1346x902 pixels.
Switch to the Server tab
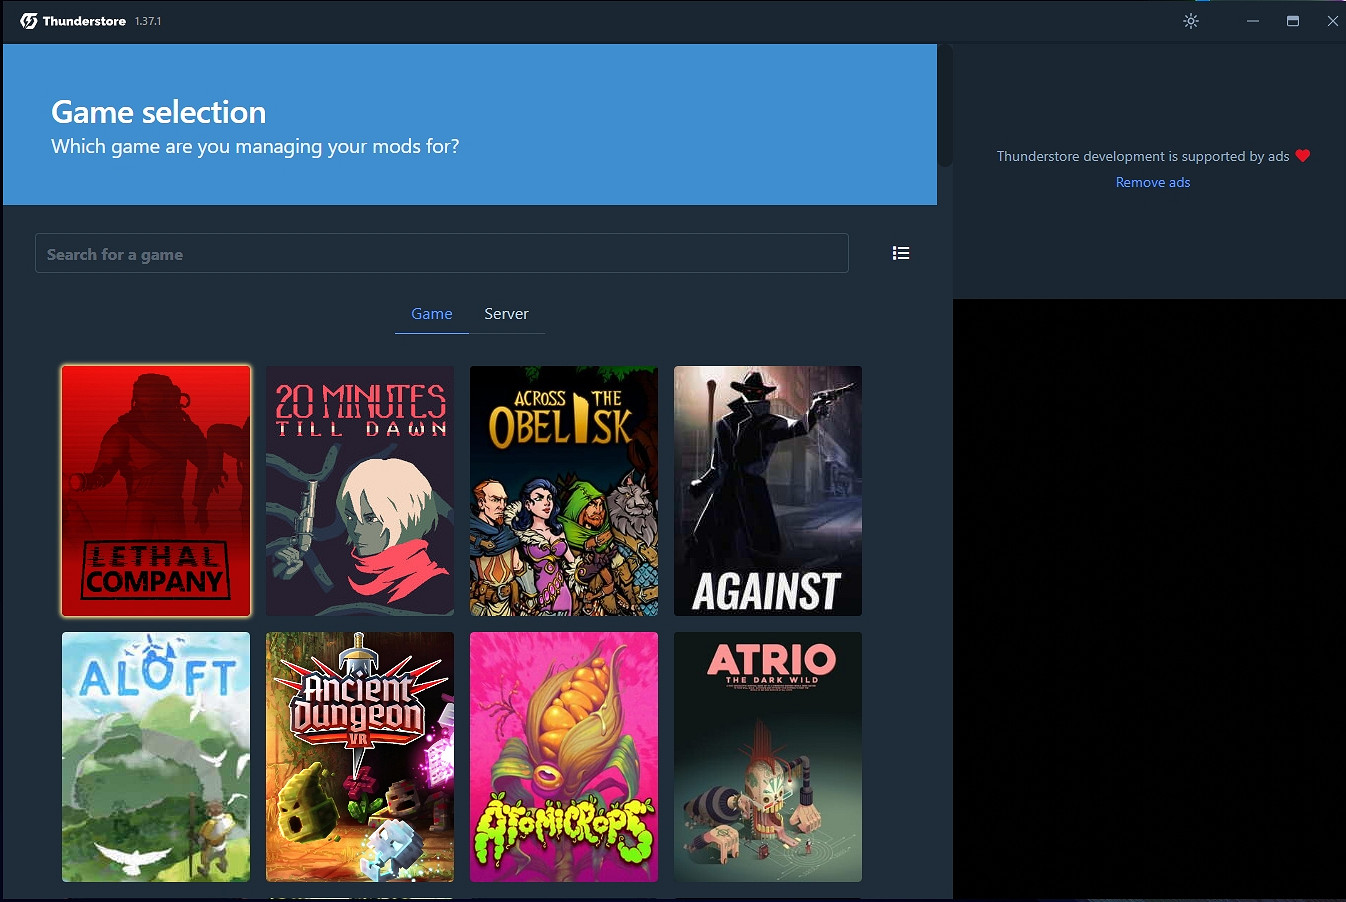point(506,314)
